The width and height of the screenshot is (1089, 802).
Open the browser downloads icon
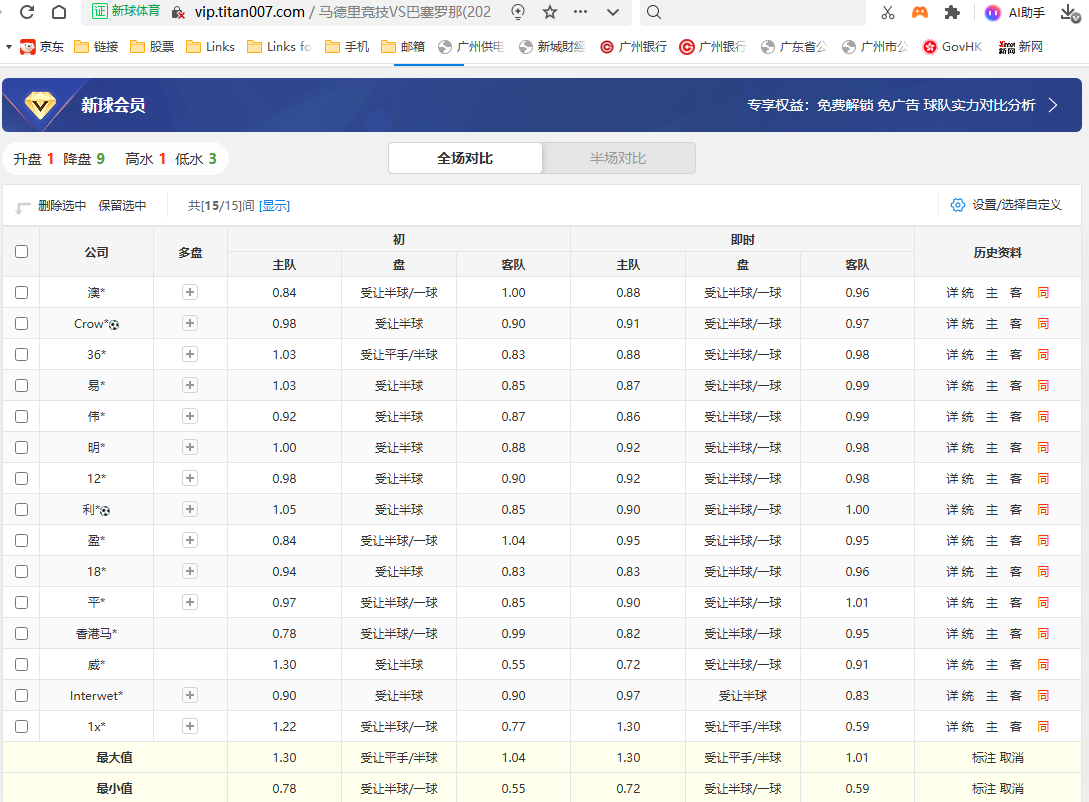point(1068,12)
